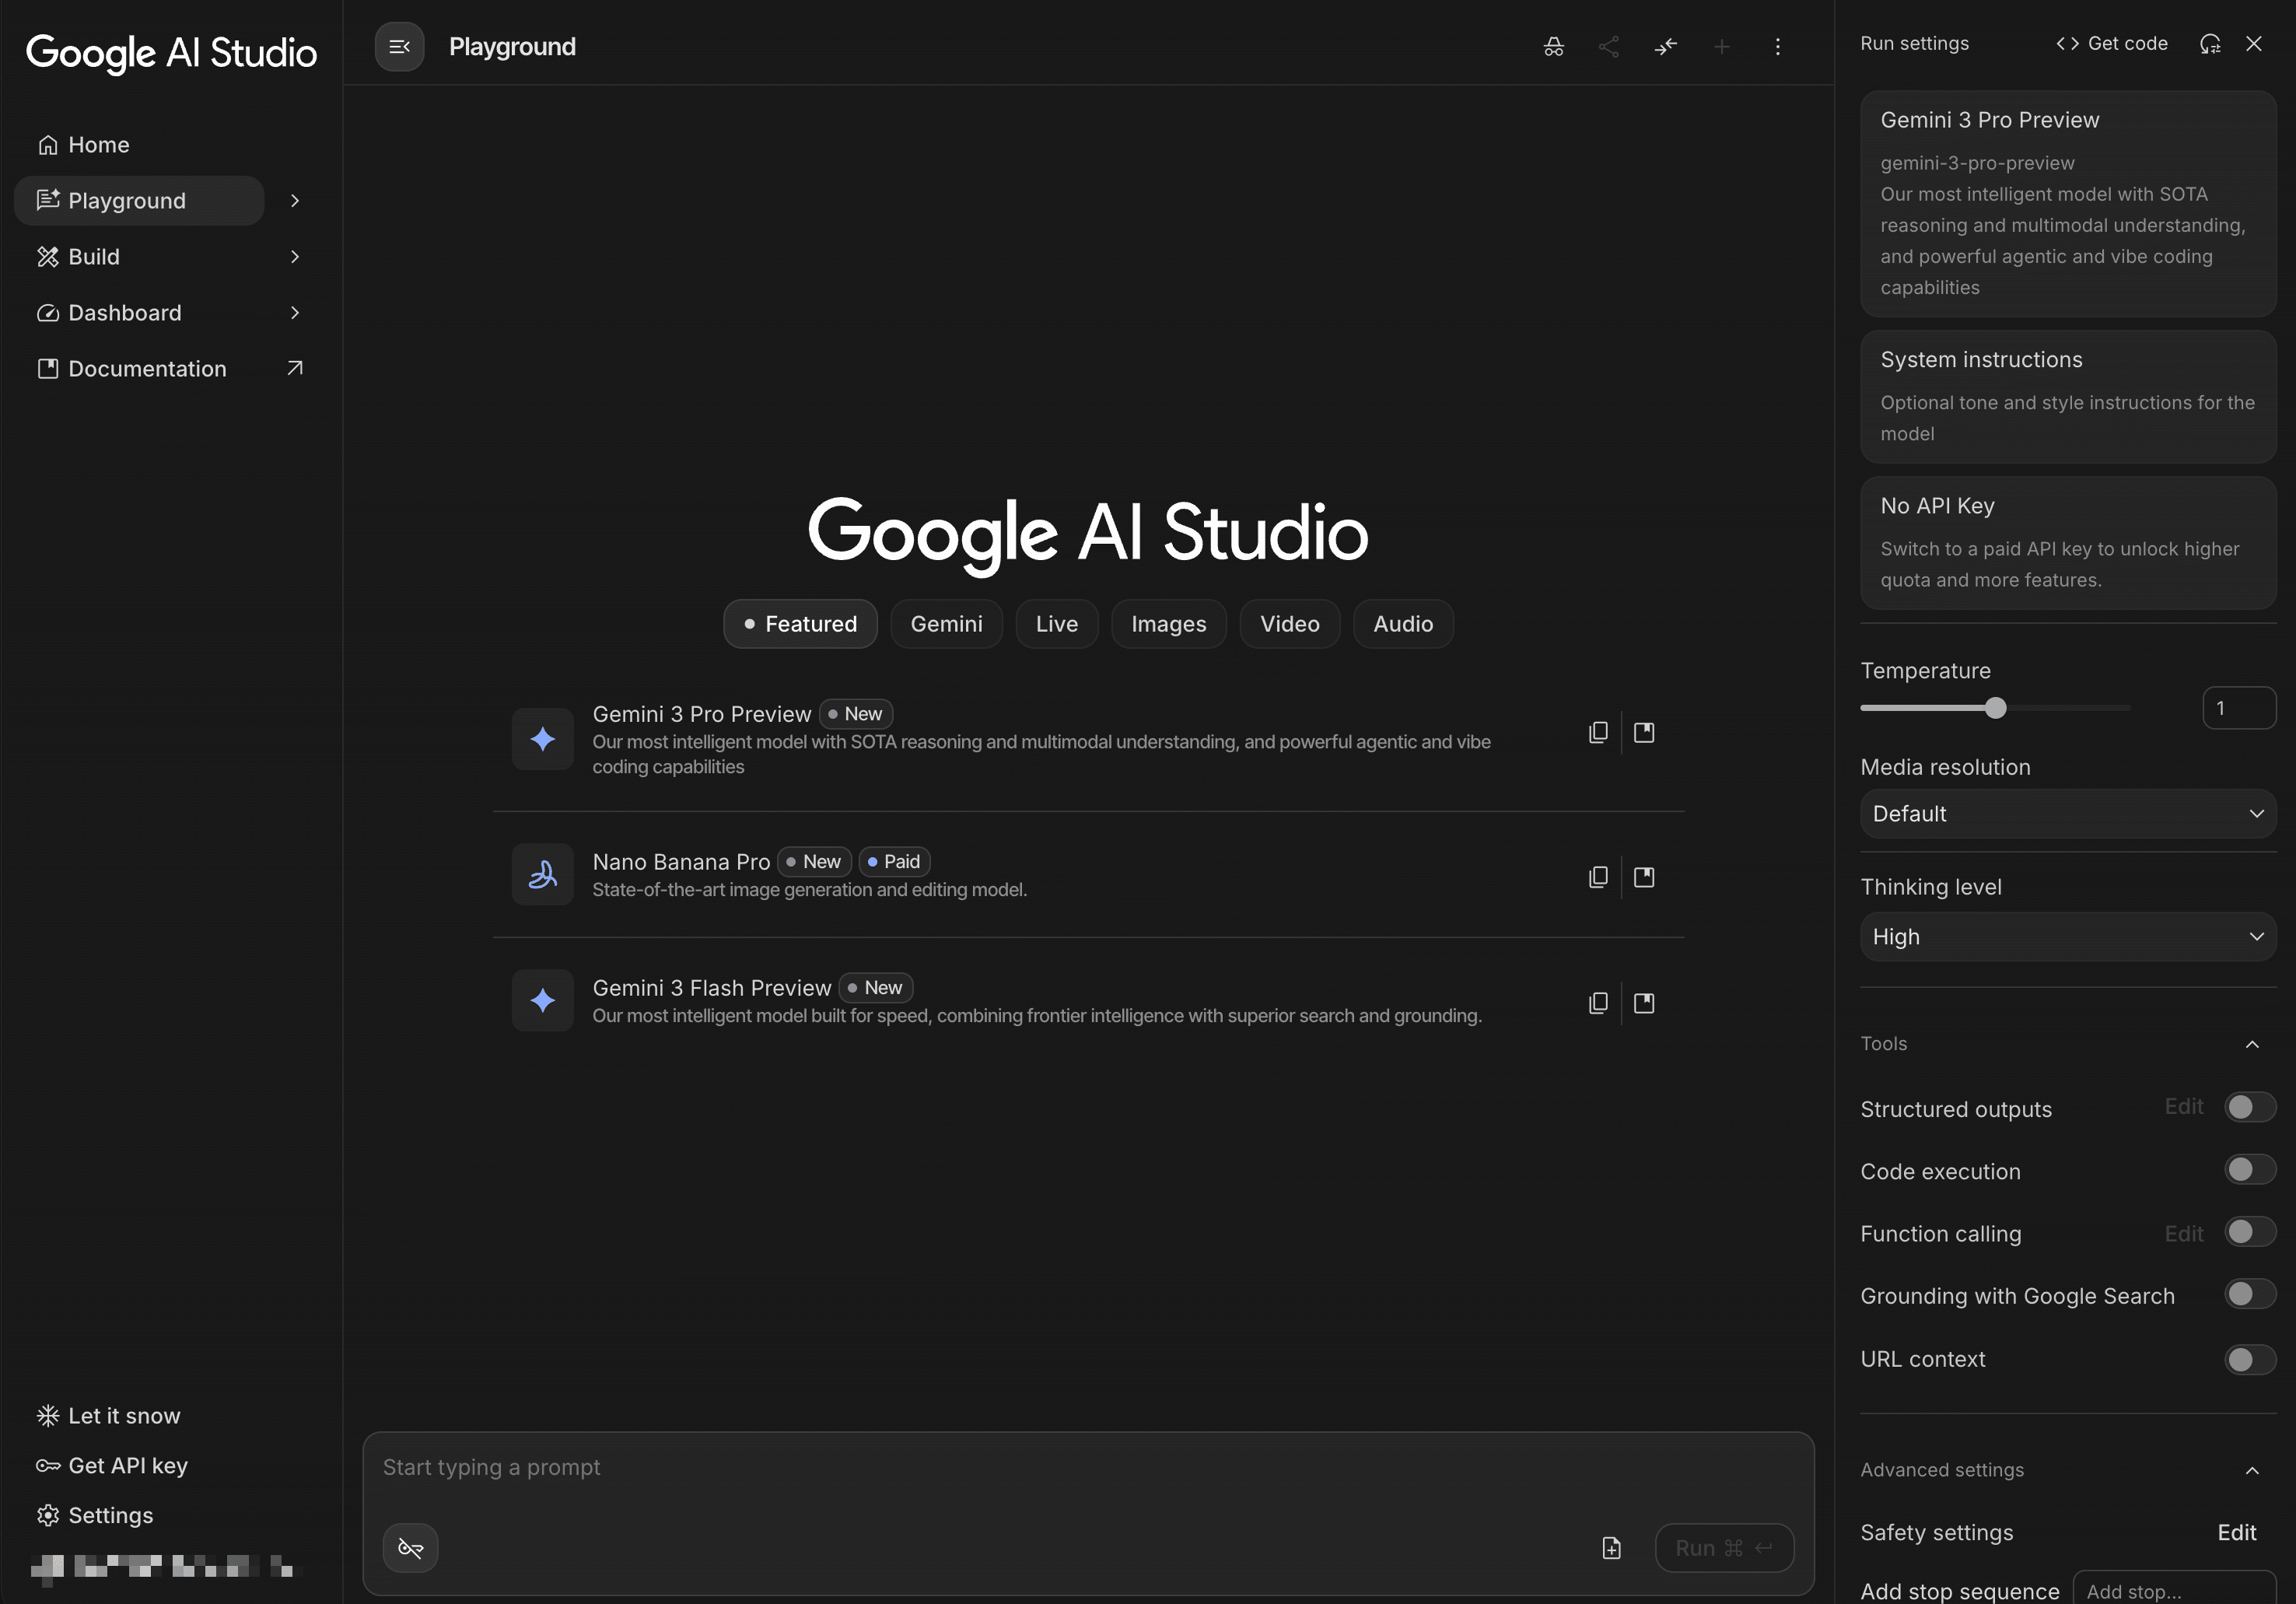
Task: Click the Temperature slider handle
Action: 1995,708
